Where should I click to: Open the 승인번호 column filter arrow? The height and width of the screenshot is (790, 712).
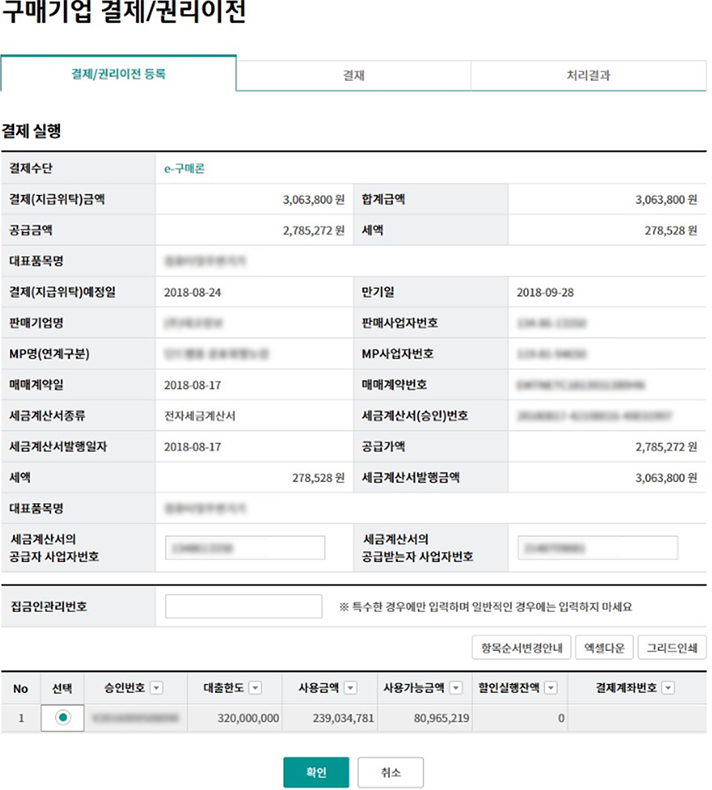coord(157,688)
